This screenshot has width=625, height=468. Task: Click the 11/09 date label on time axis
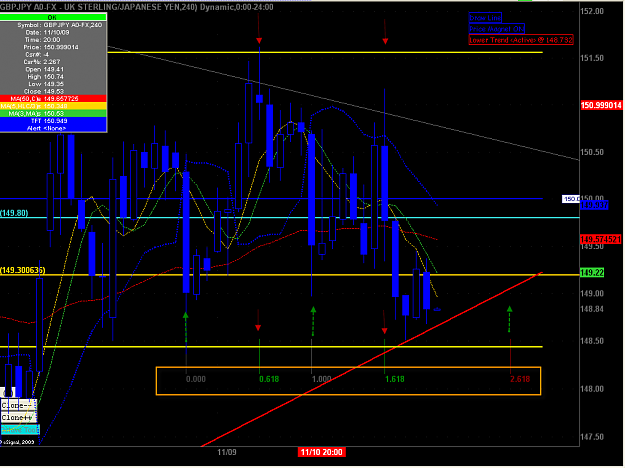(x=227, y=452)
